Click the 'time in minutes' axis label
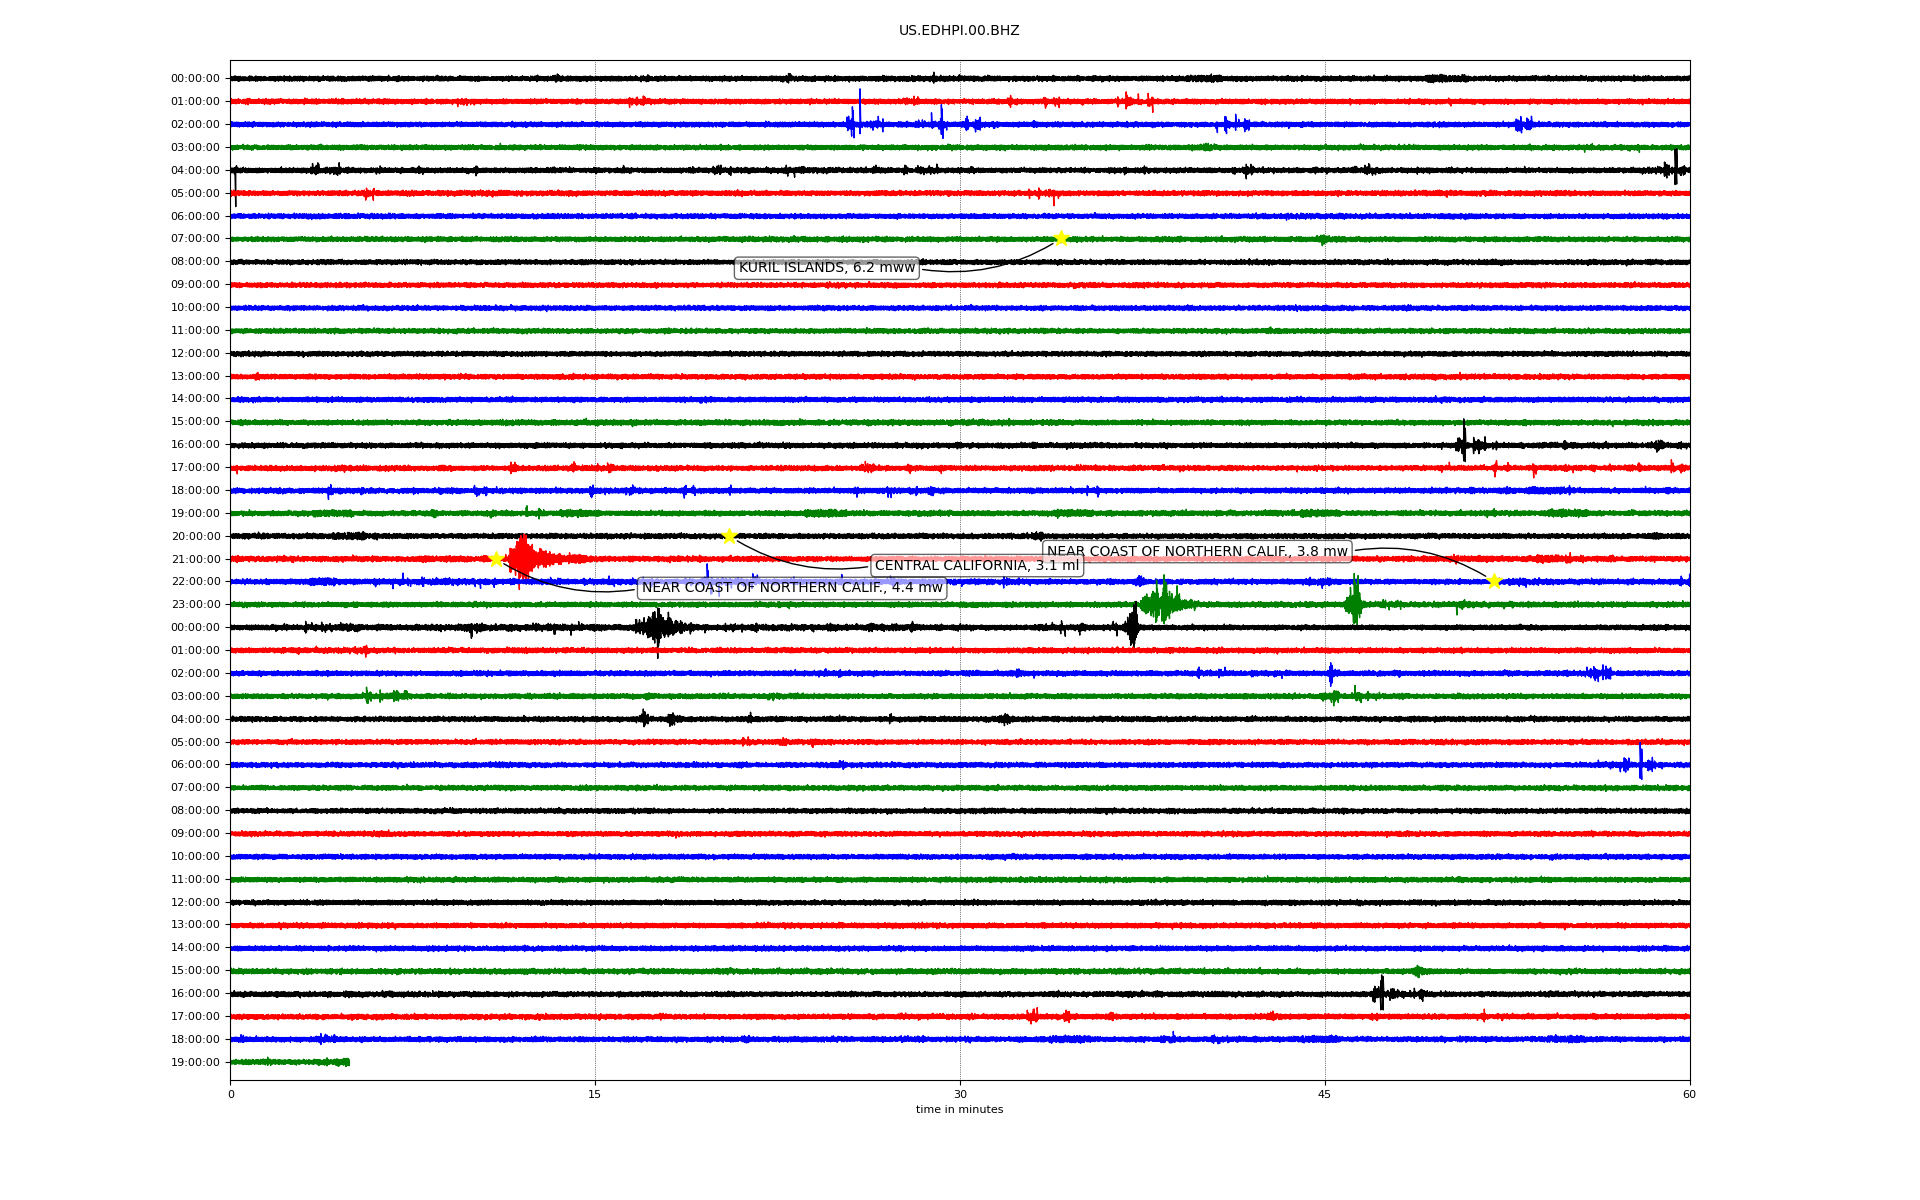The width and height of the screenshot is (1920, 1200). point(959,1109)
